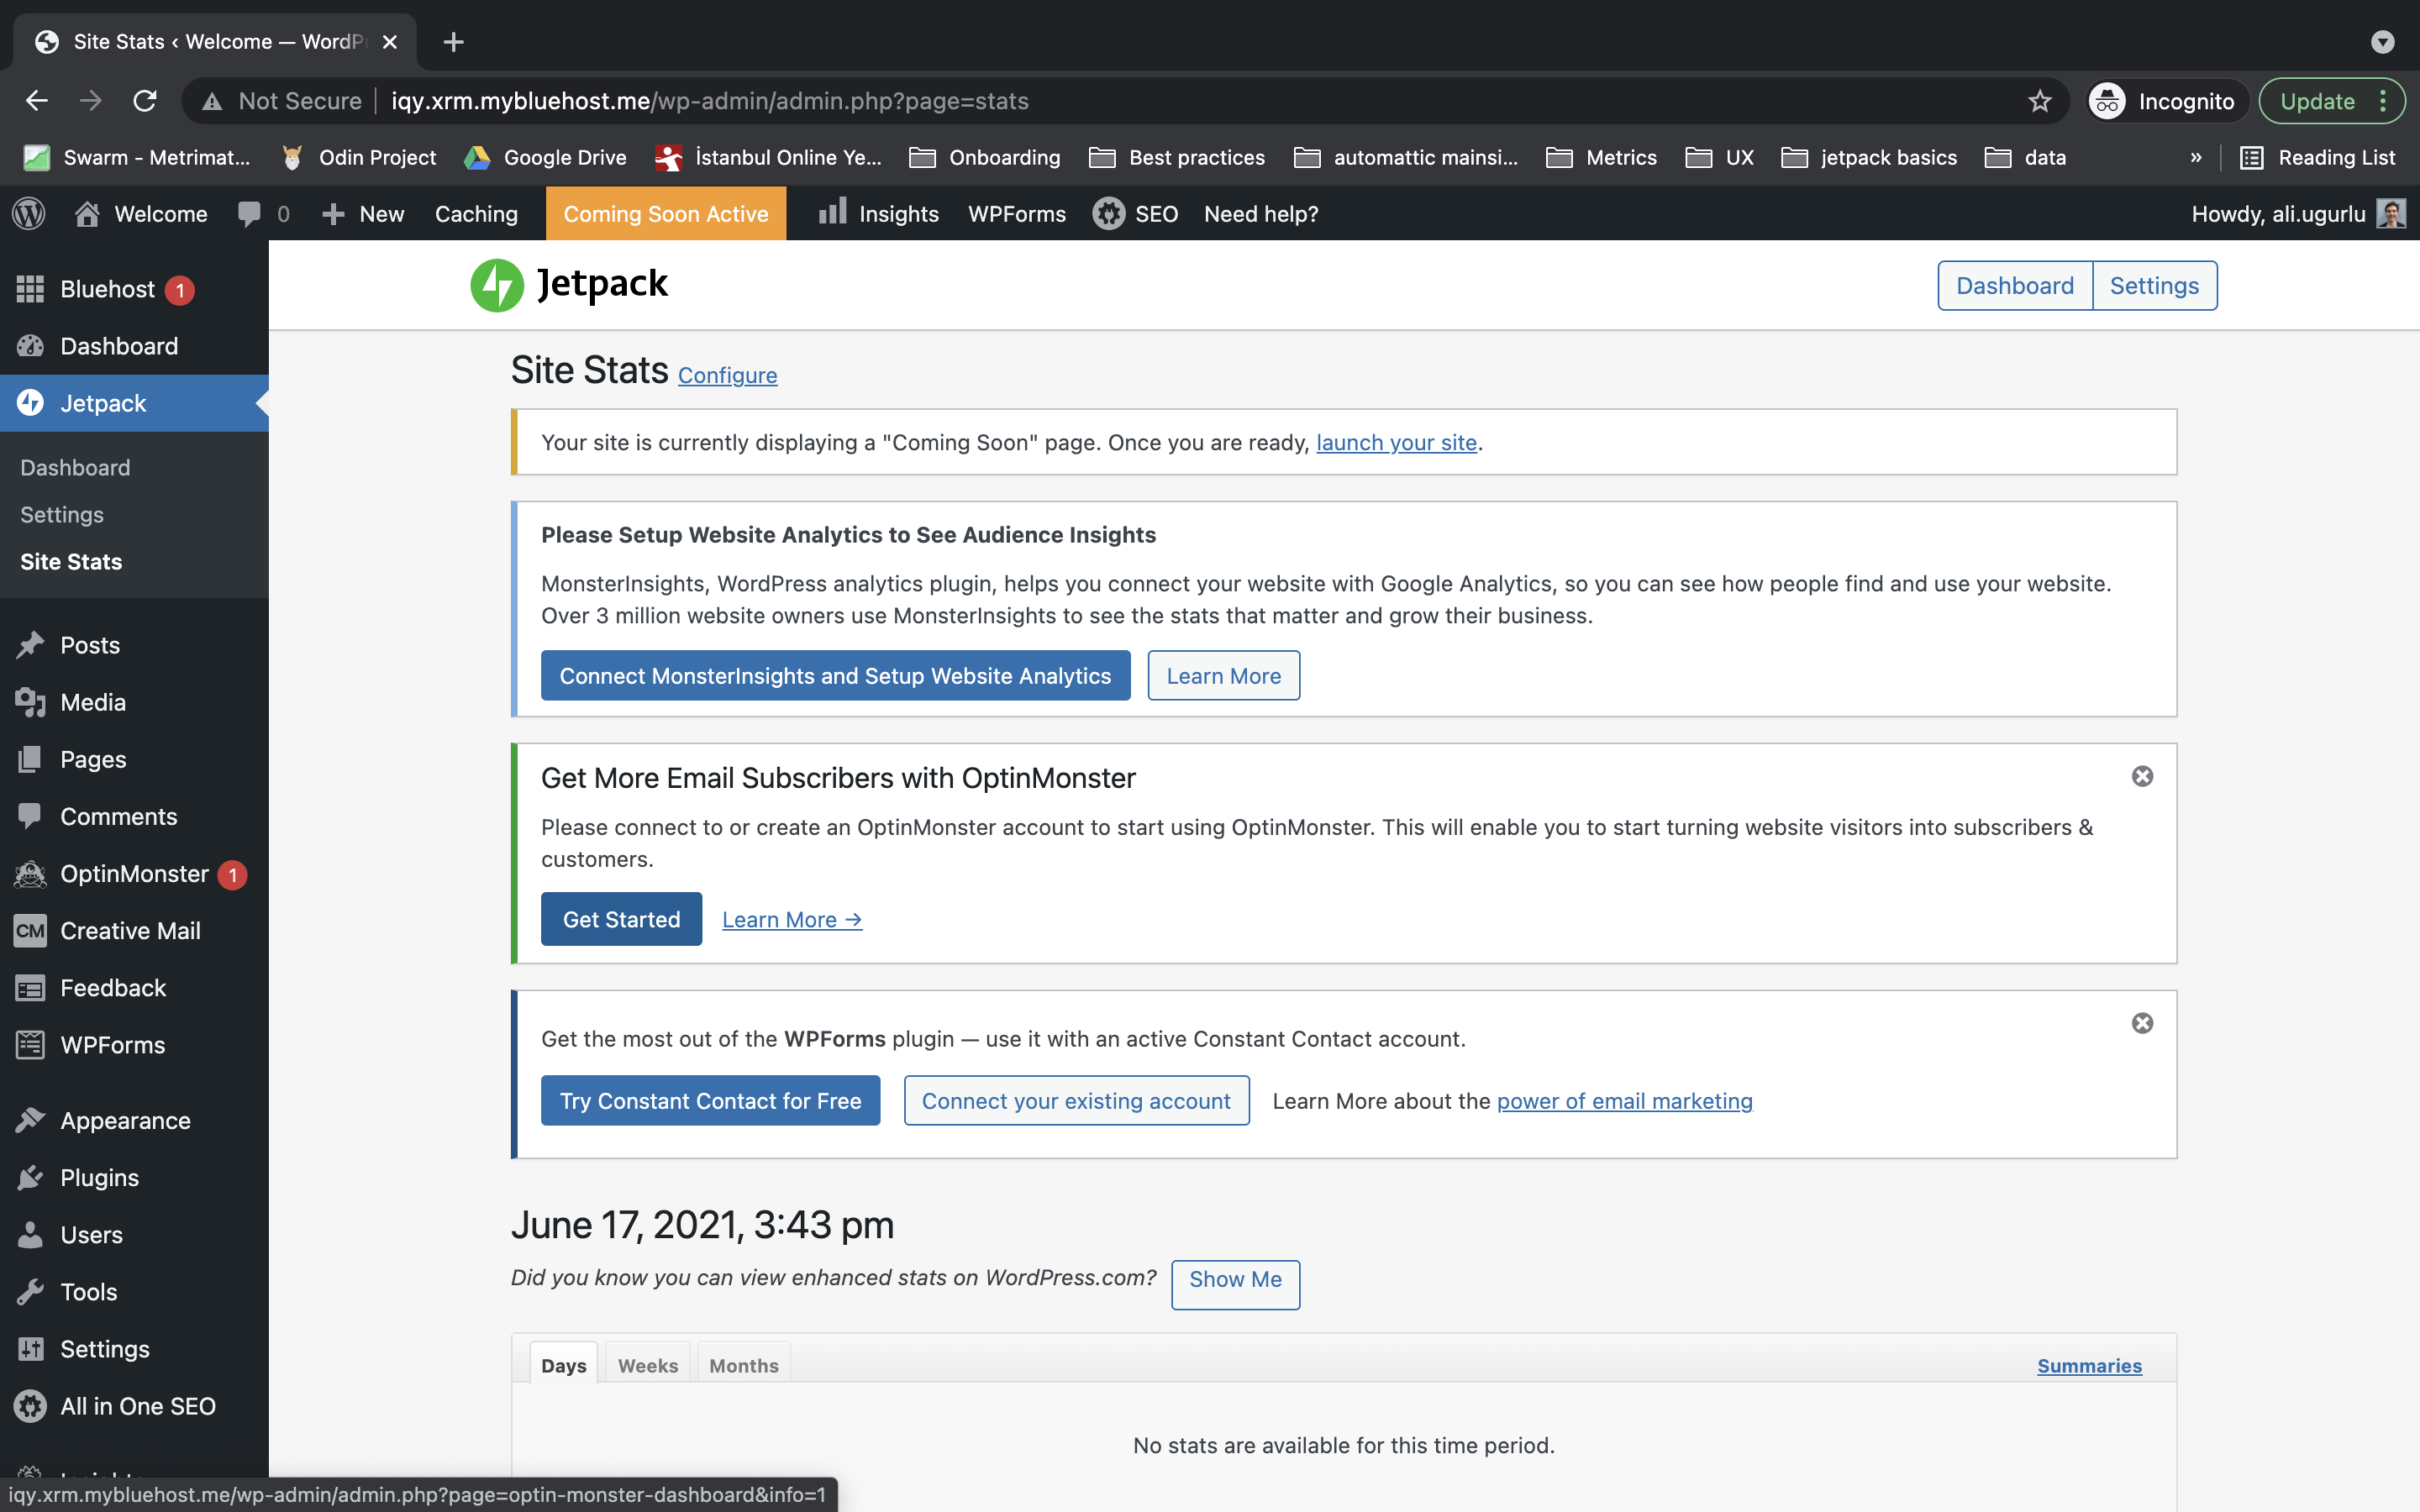Click the Coming Soon Active admin bar item

pos(666,214)
